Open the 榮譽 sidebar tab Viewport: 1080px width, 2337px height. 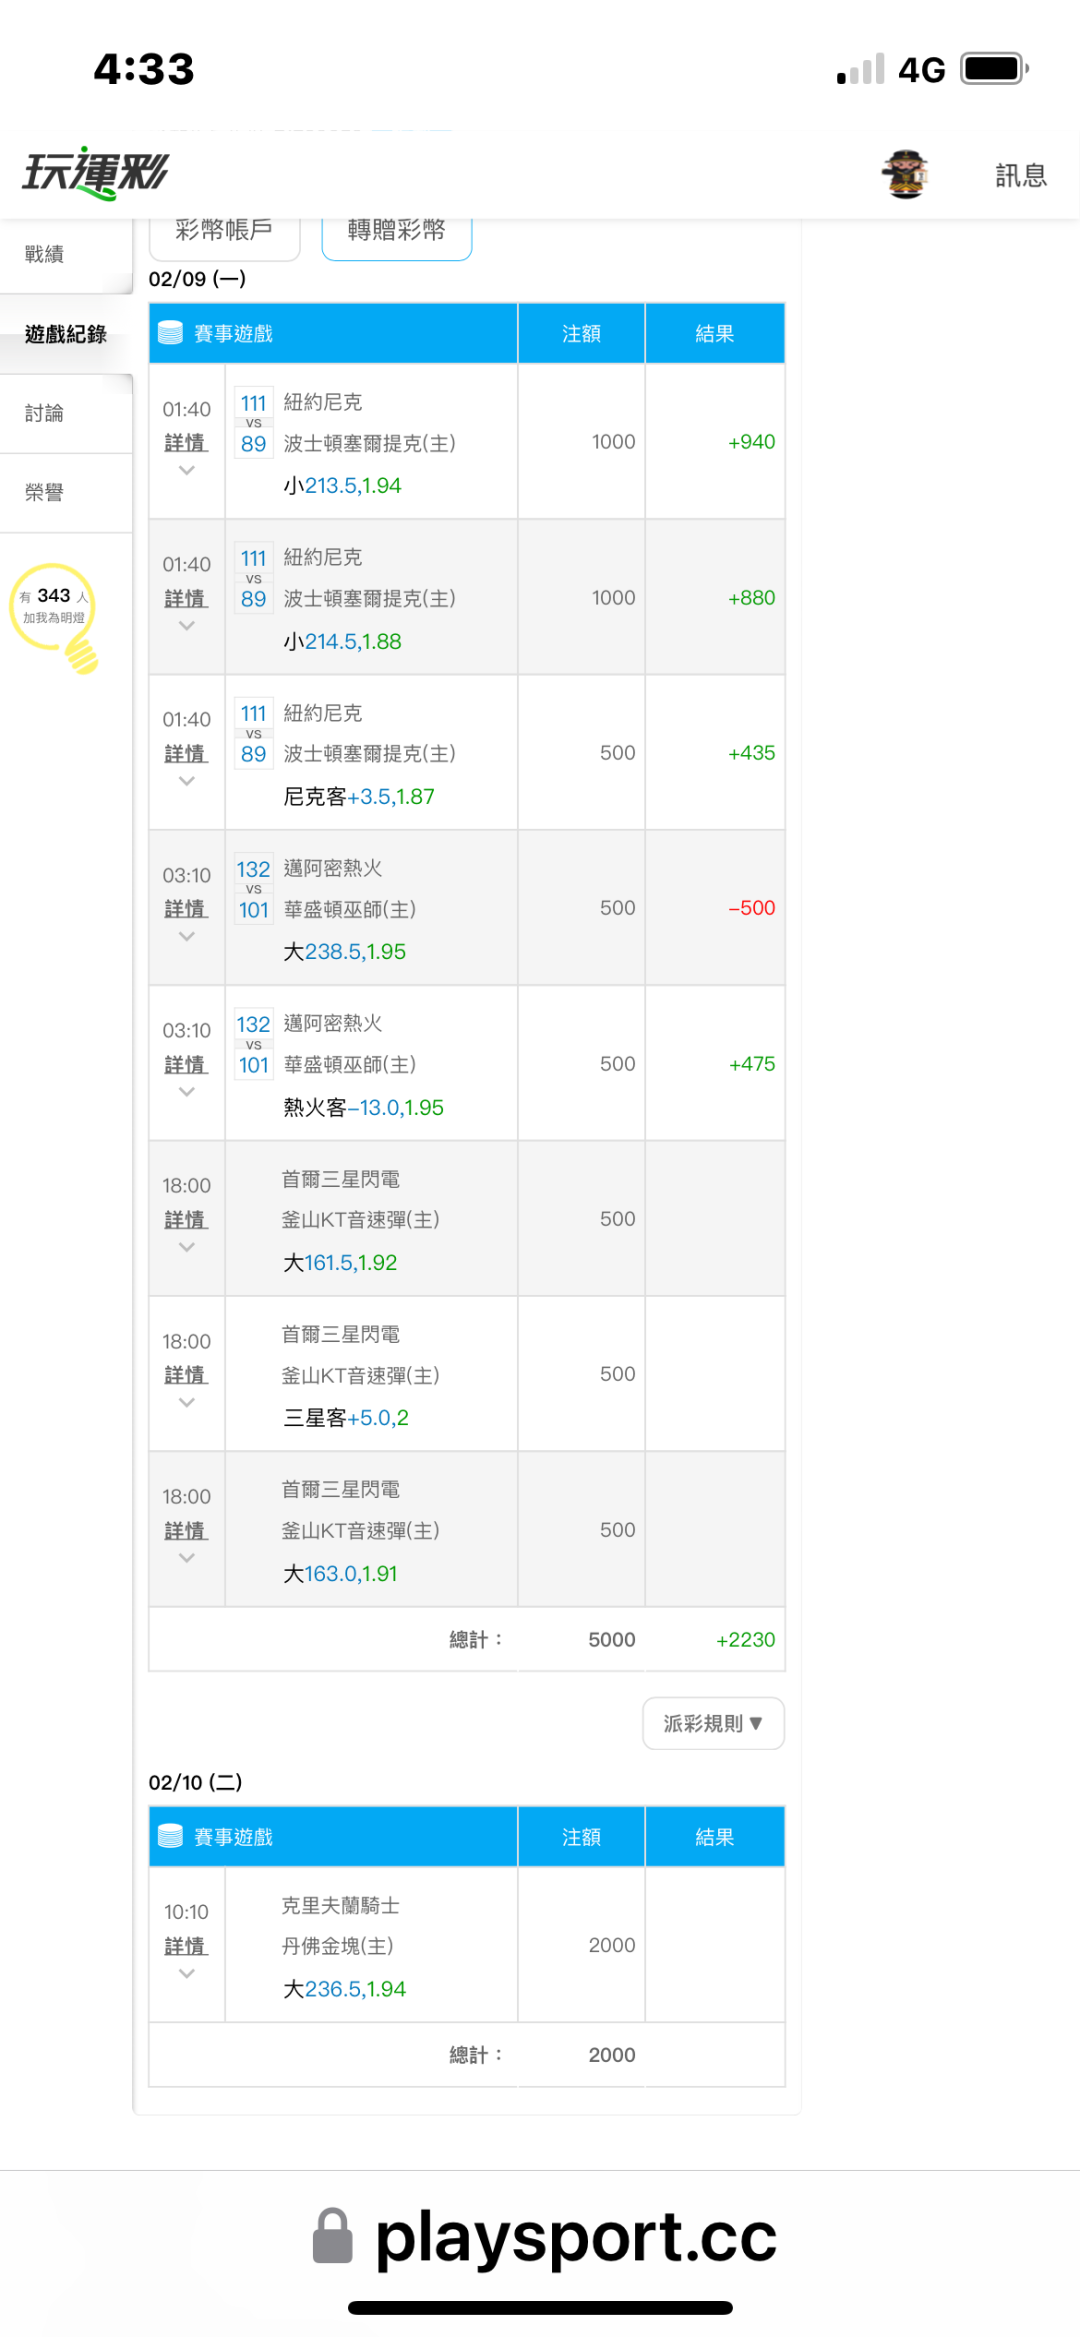coord(45,492)
